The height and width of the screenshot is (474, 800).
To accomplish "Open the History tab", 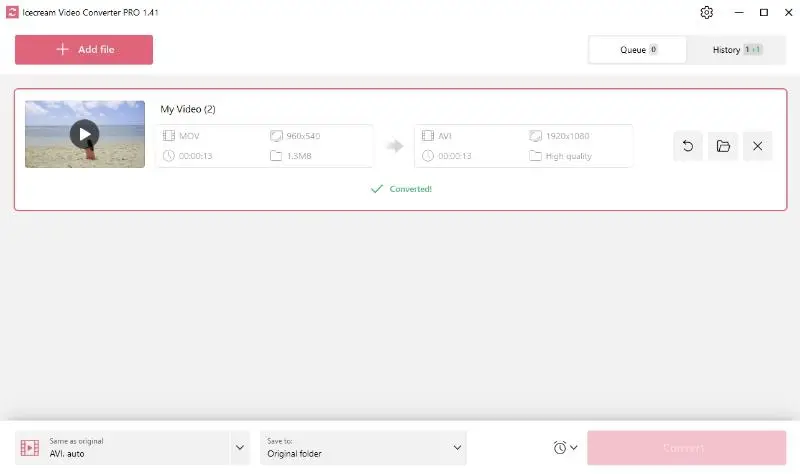I will pyautogui.click(x=736, y=49).
